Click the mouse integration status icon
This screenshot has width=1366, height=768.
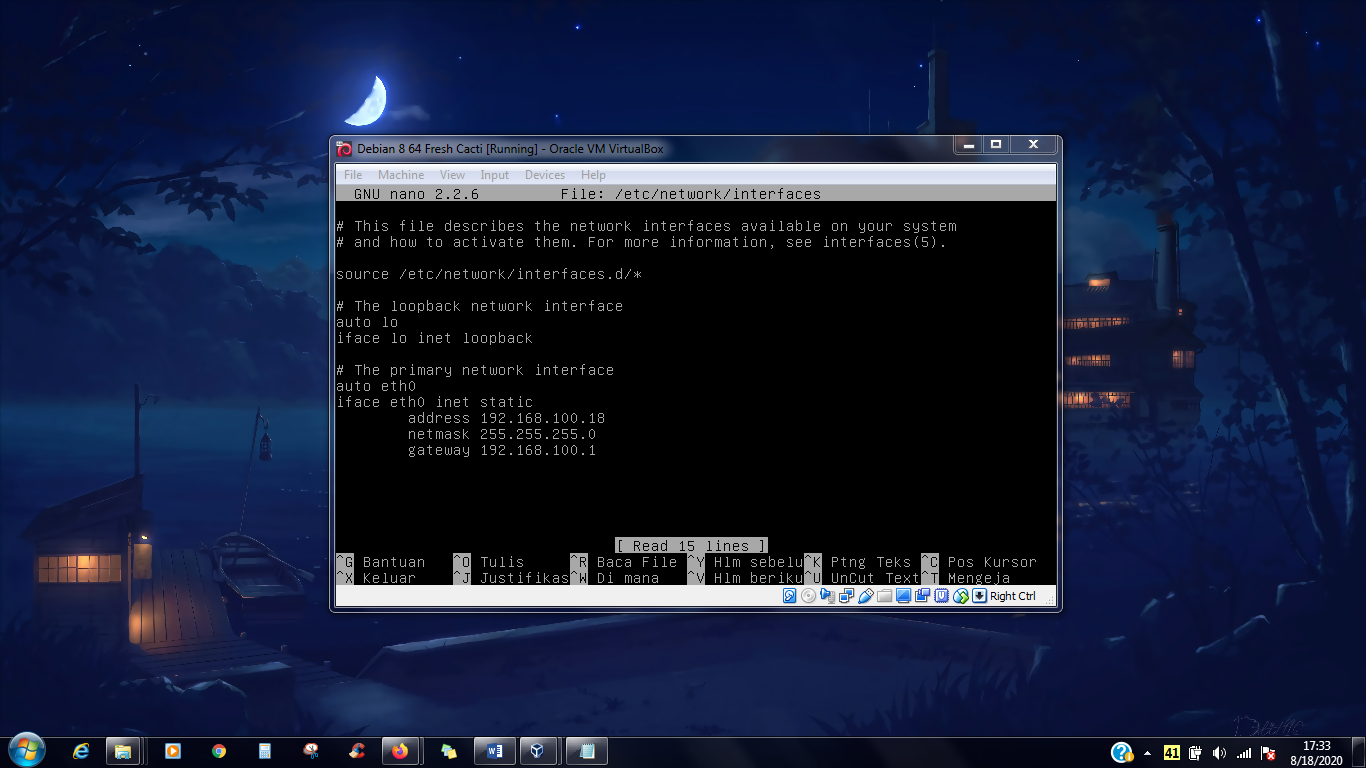coord(961,596)
